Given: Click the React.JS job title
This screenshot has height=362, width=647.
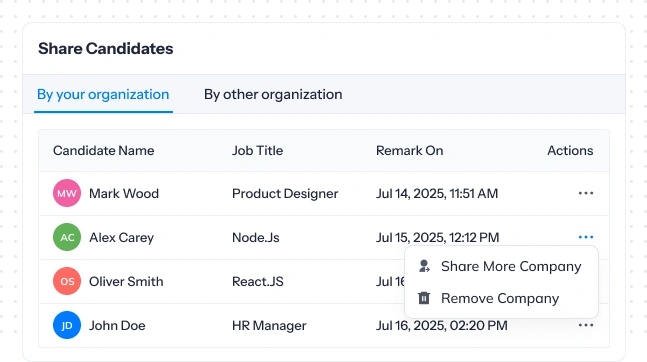Looking at the screenshot, I should pos(258,282).
